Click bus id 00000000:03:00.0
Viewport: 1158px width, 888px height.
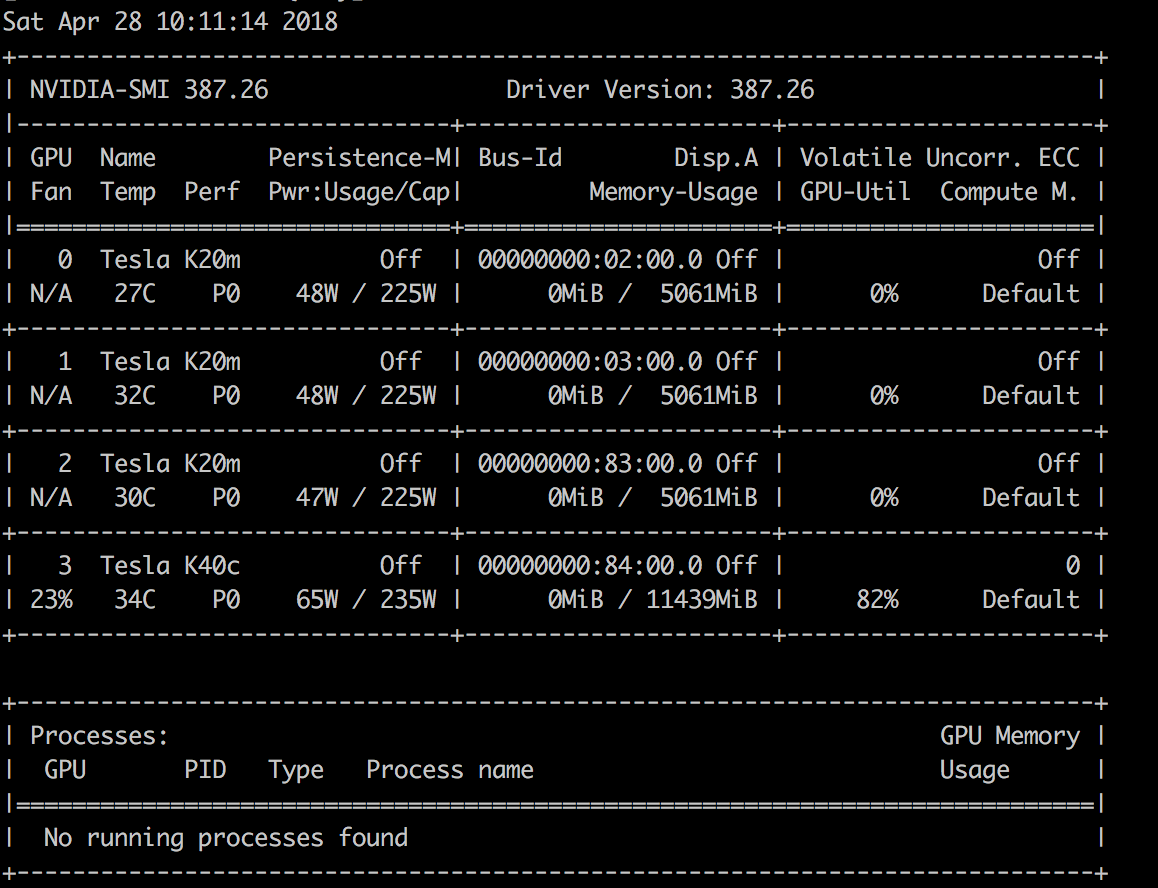tap(590, 361)
